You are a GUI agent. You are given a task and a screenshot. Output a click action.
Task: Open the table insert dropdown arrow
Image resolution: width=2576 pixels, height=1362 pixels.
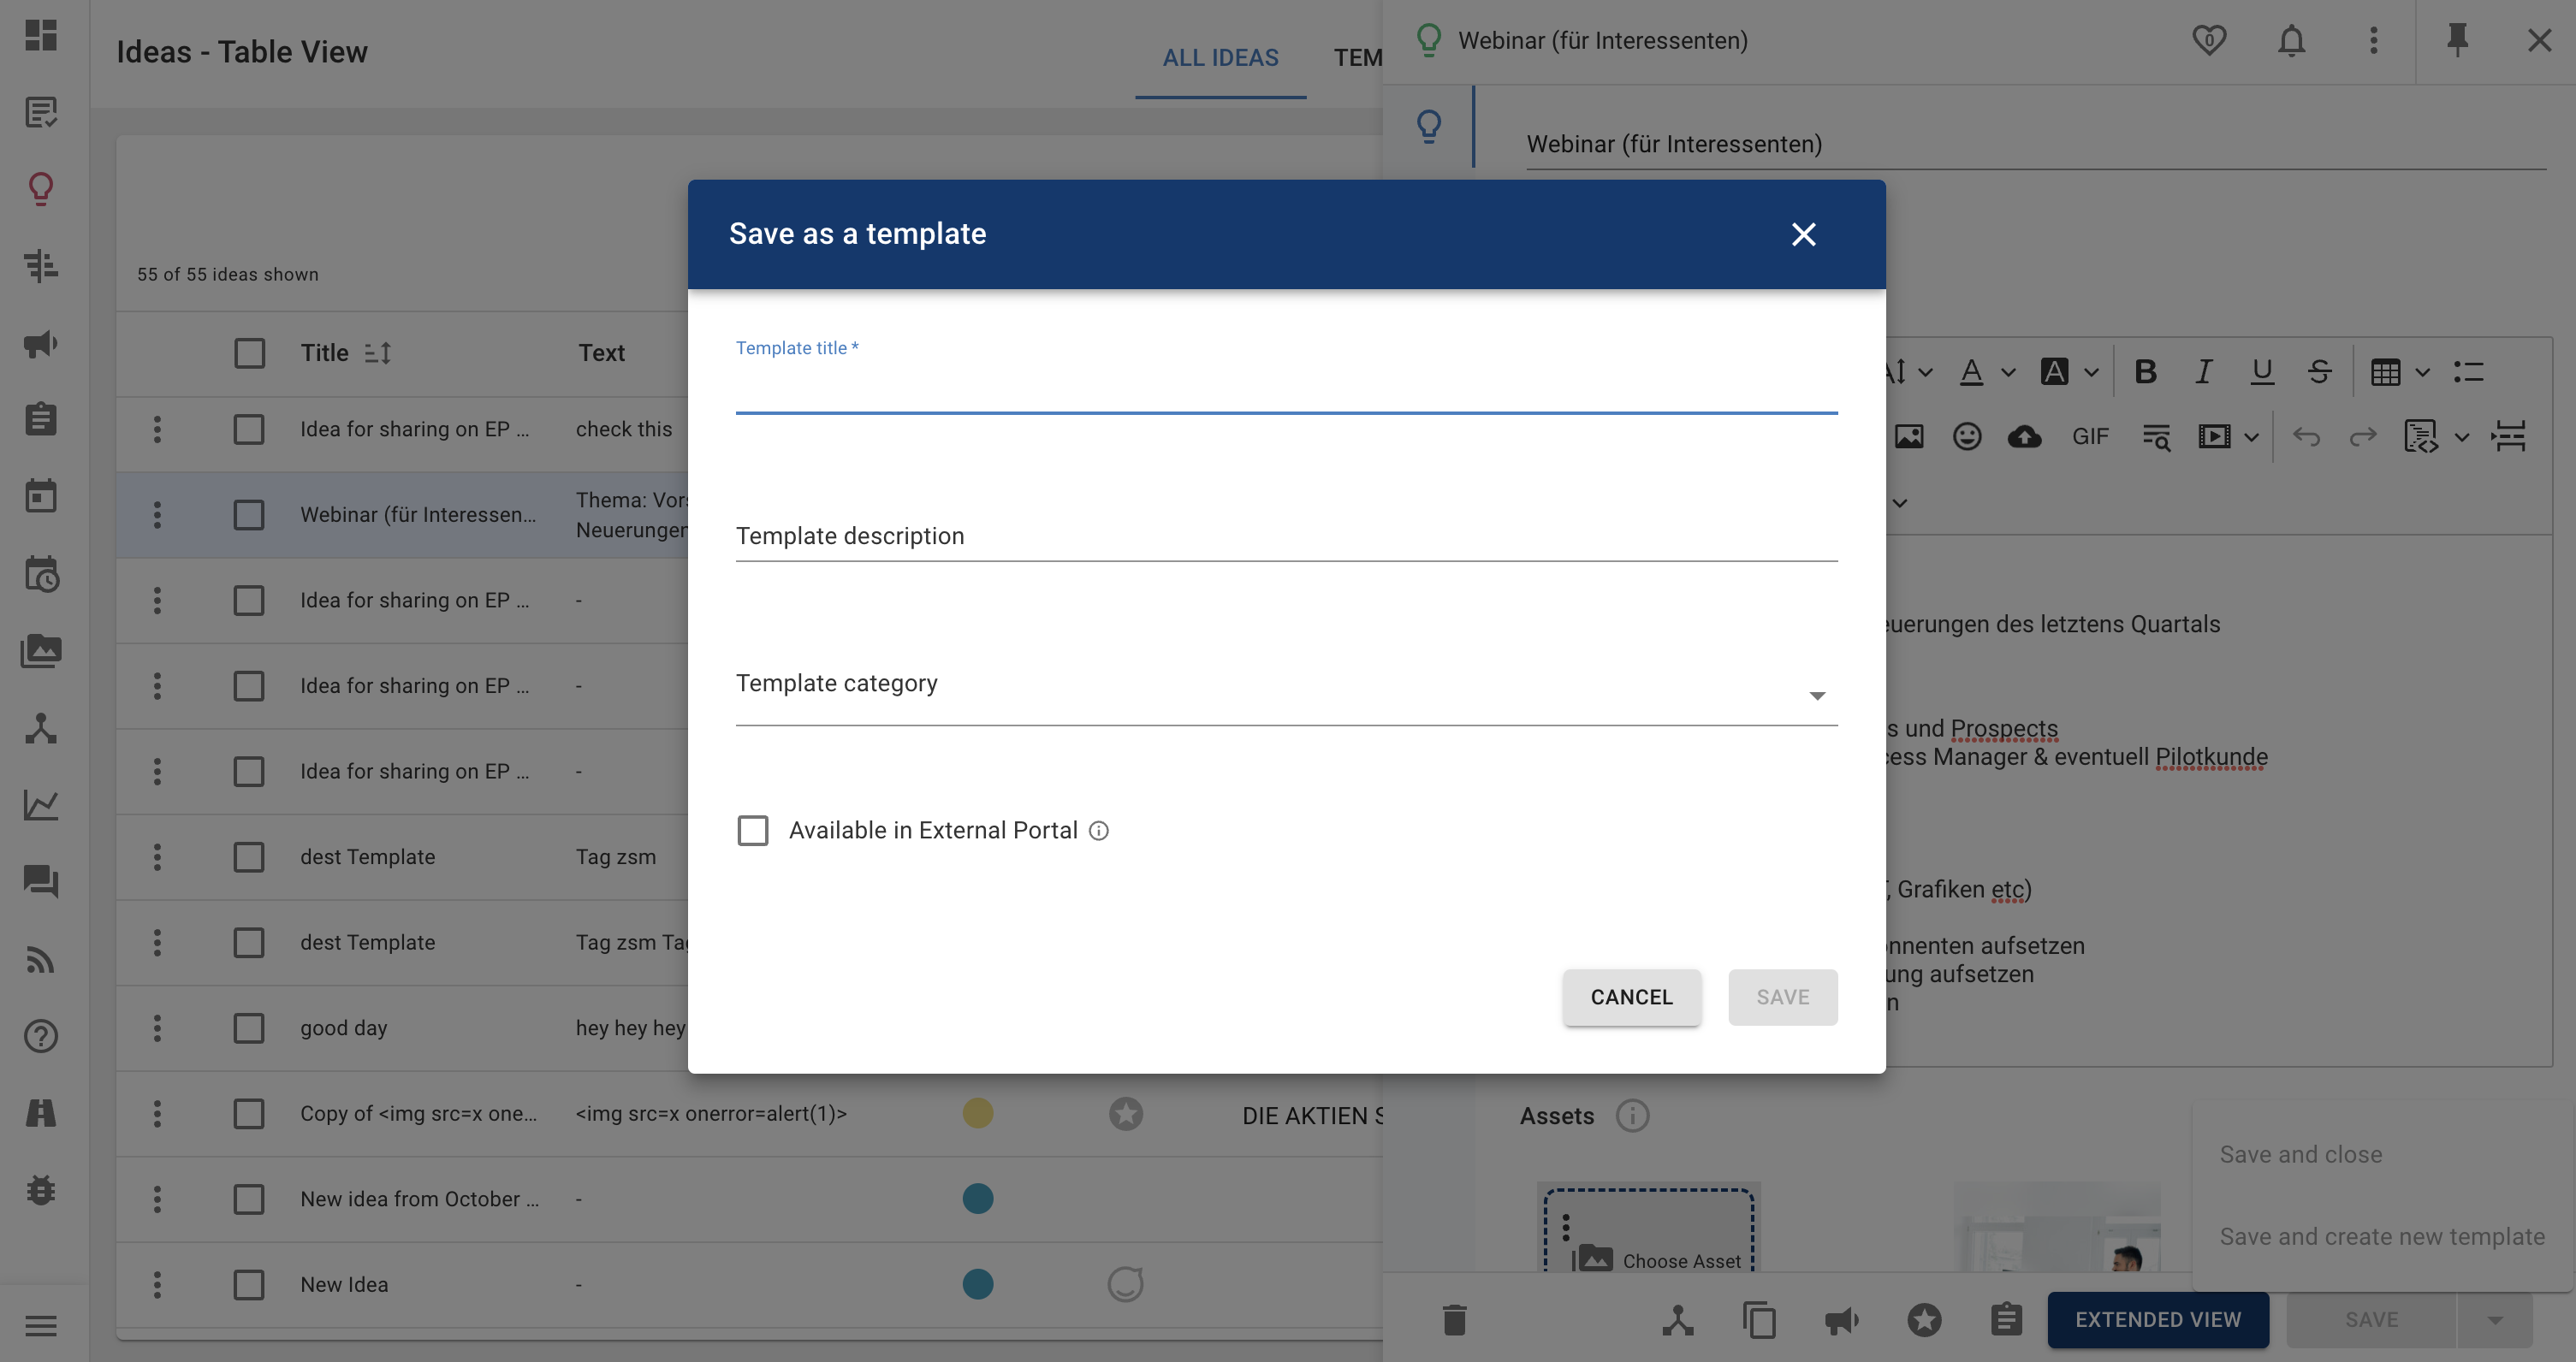coord(2422,373)
